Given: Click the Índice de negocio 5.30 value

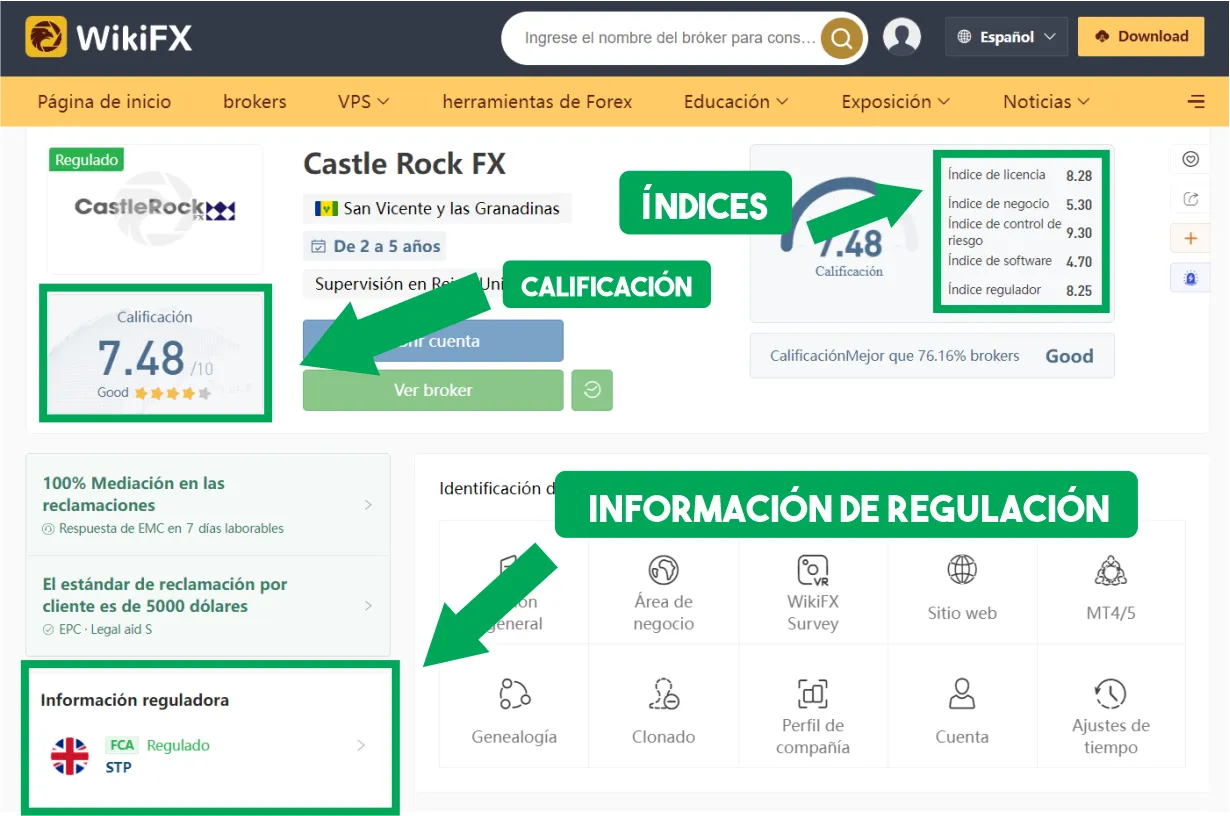Looking at the screenshot, I should coord(1079,204).
